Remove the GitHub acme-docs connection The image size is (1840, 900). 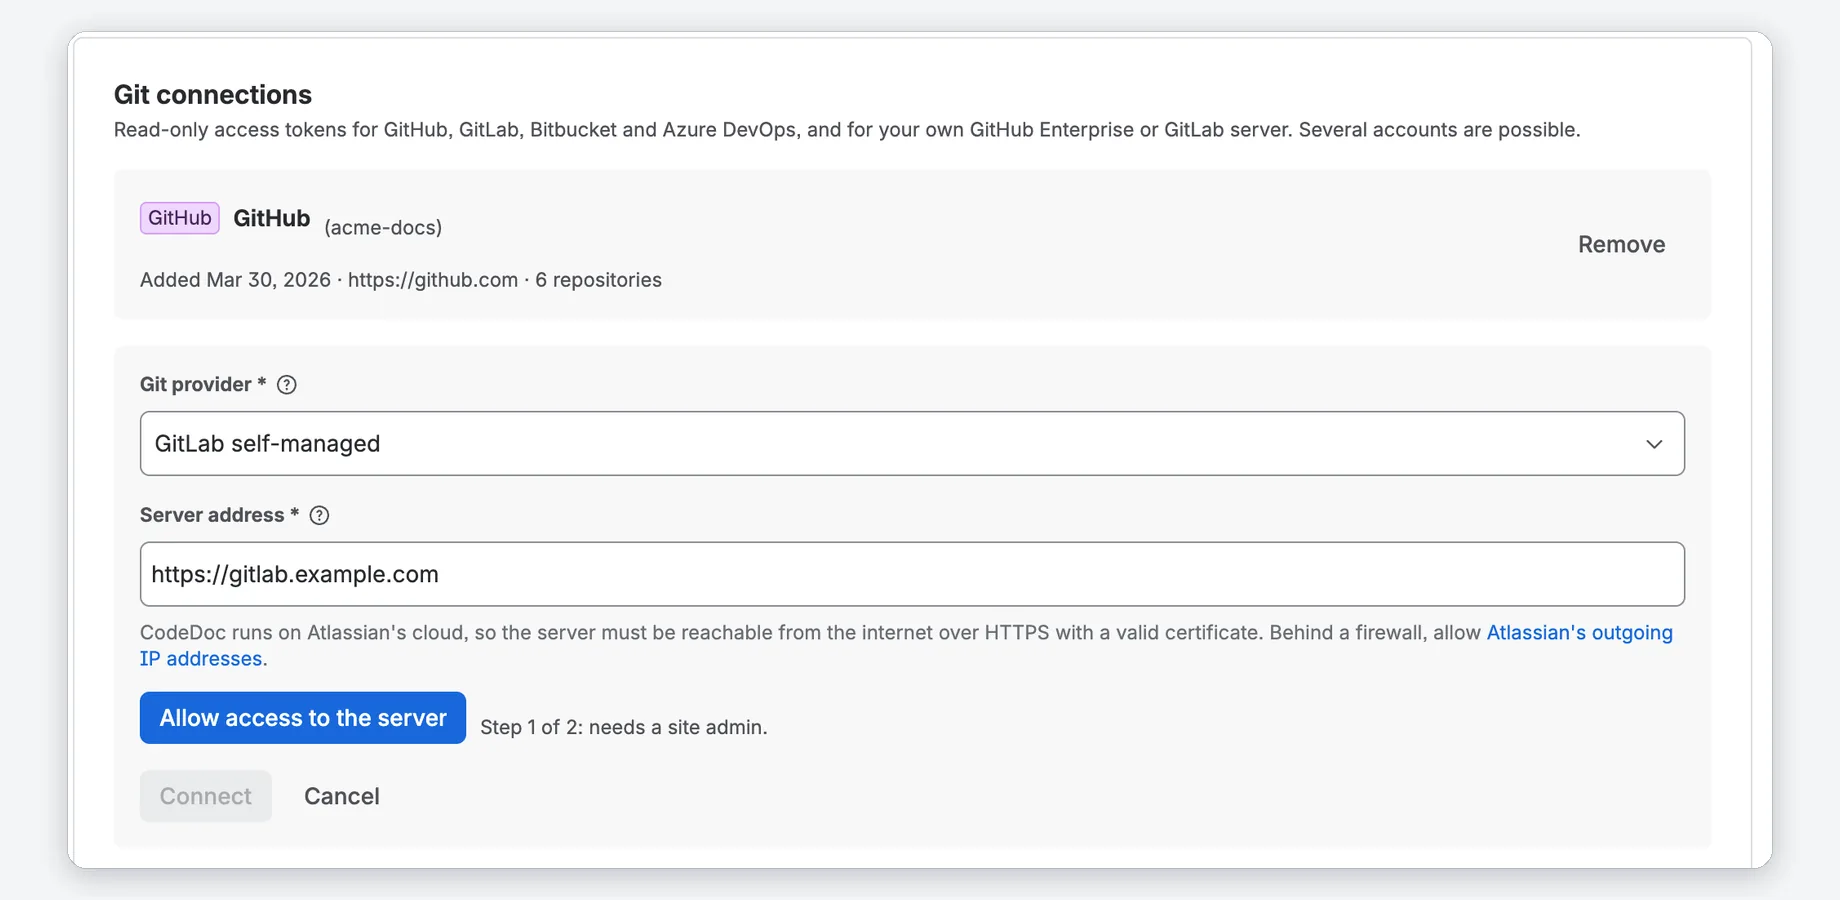point(1621,244)
